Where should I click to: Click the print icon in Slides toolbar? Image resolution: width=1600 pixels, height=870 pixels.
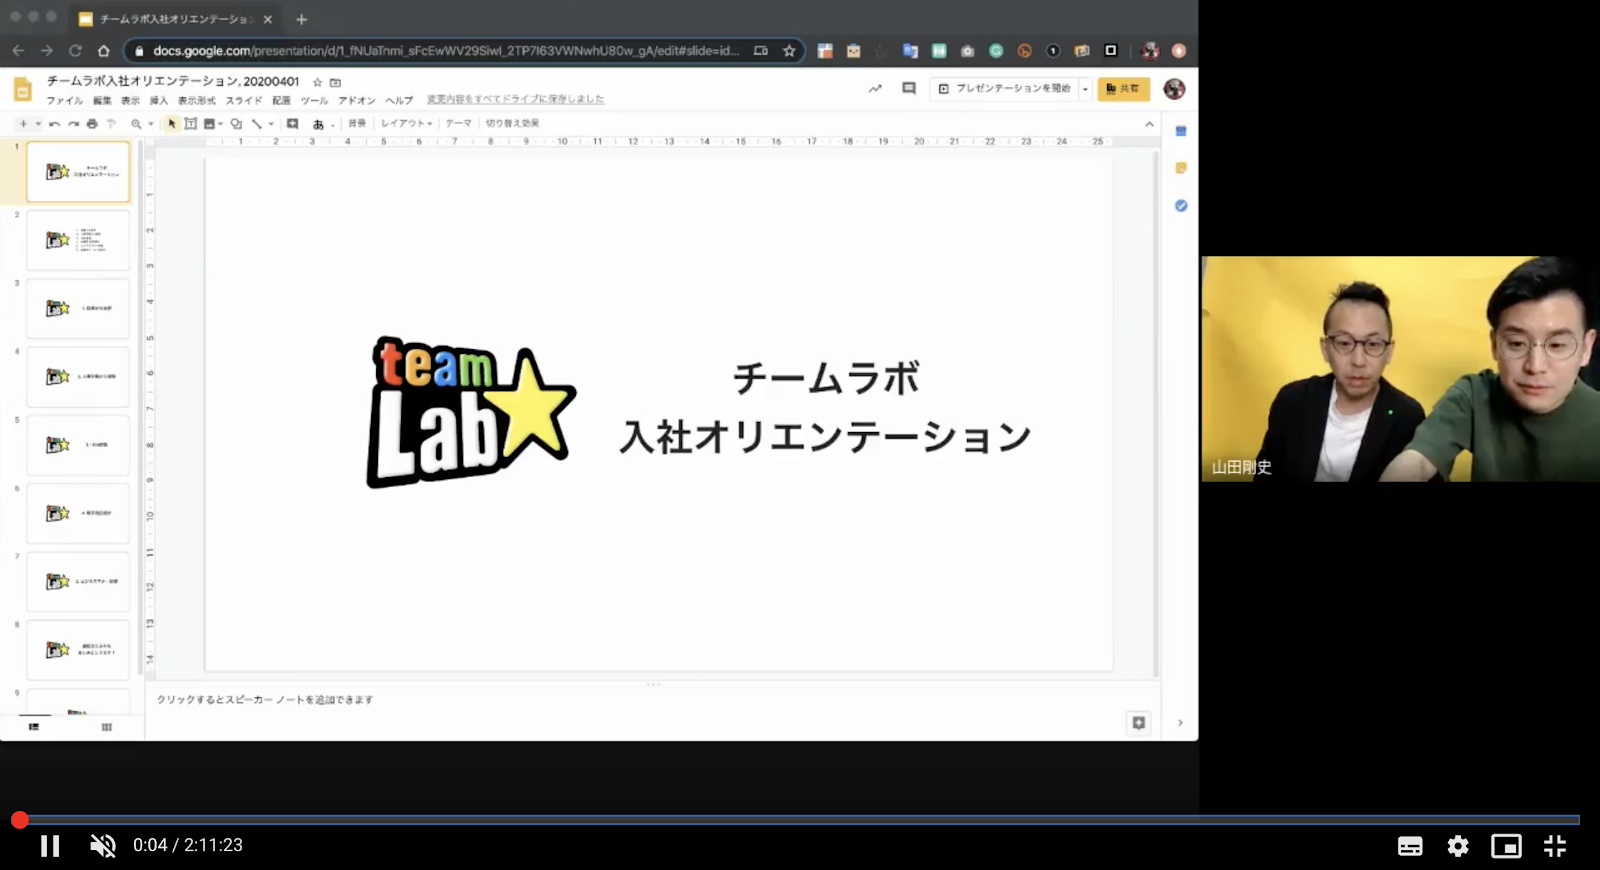pos(92,124)
